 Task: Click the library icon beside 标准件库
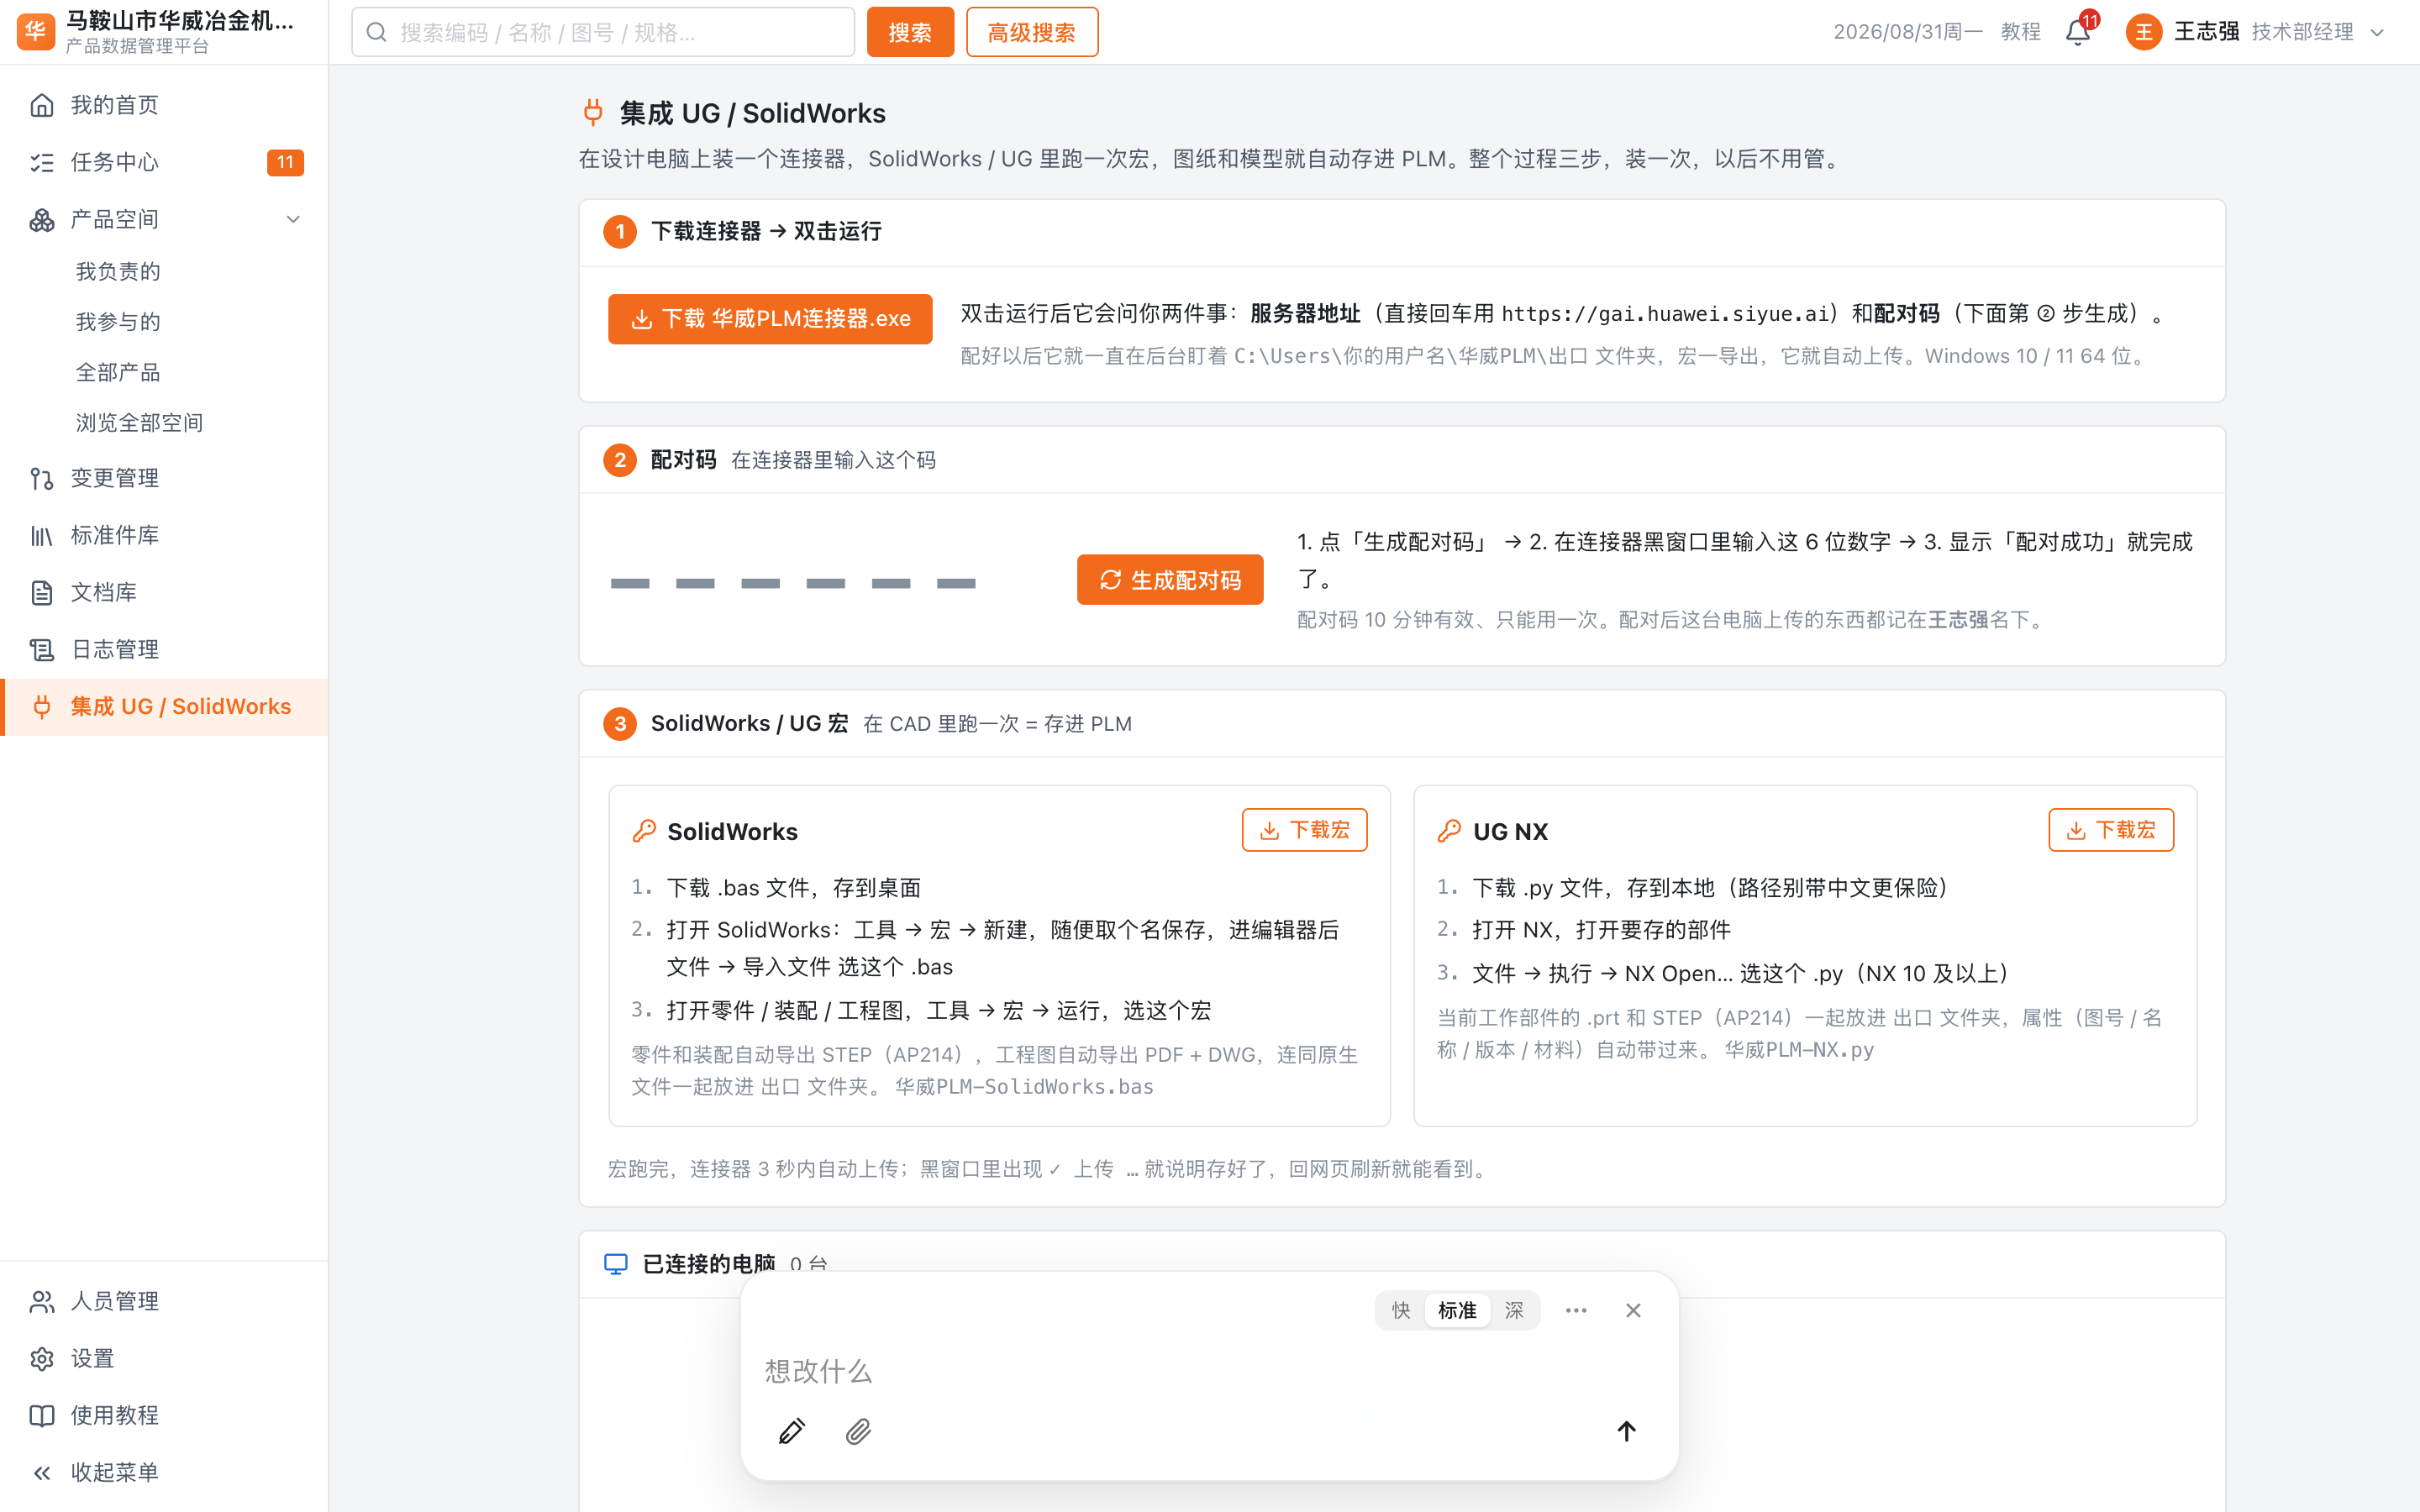point(42,535)
